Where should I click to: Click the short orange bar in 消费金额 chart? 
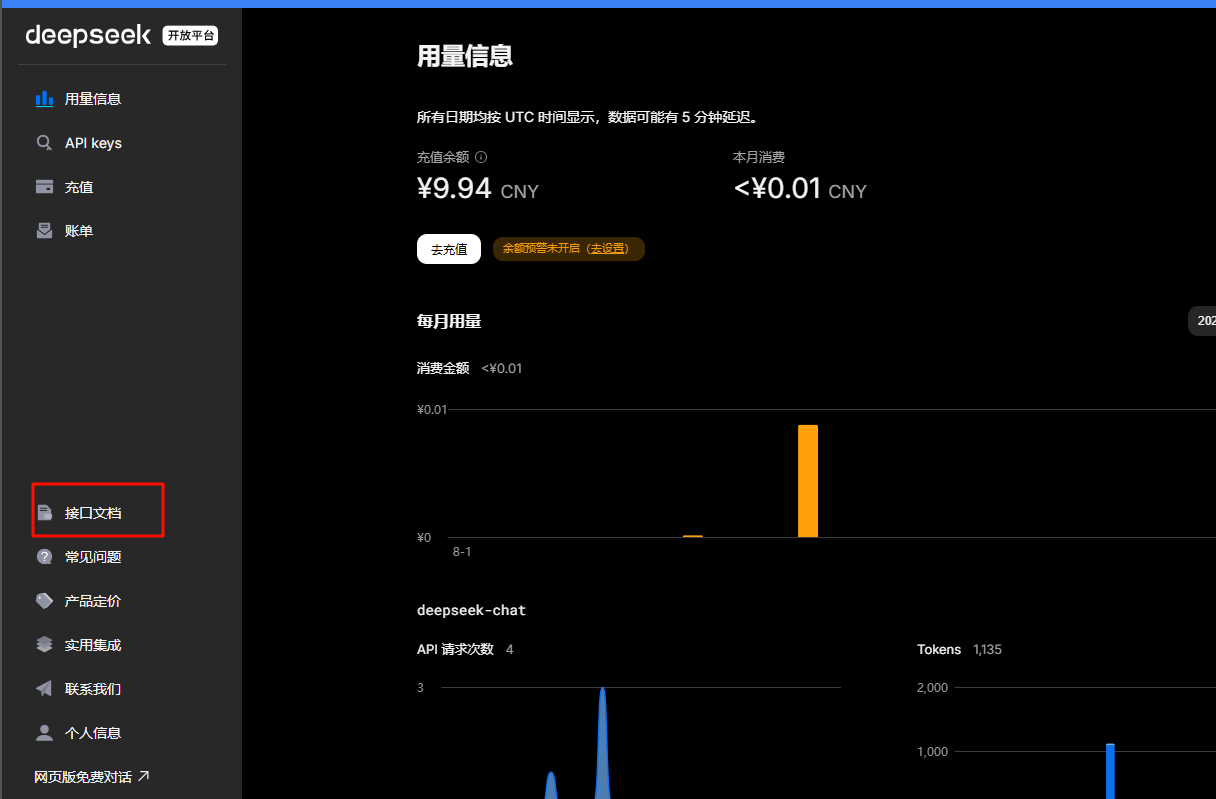tap(693, 536)
